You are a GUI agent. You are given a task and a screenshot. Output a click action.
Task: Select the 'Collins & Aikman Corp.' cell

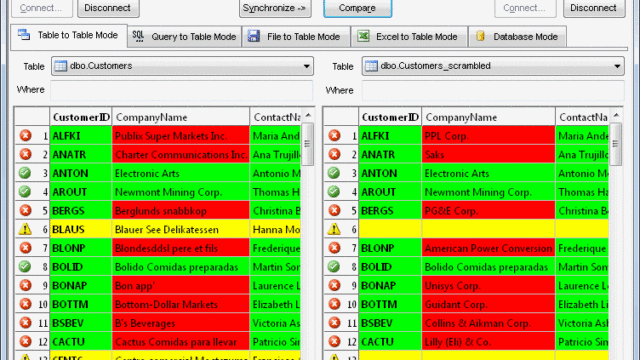pos(489,322)
